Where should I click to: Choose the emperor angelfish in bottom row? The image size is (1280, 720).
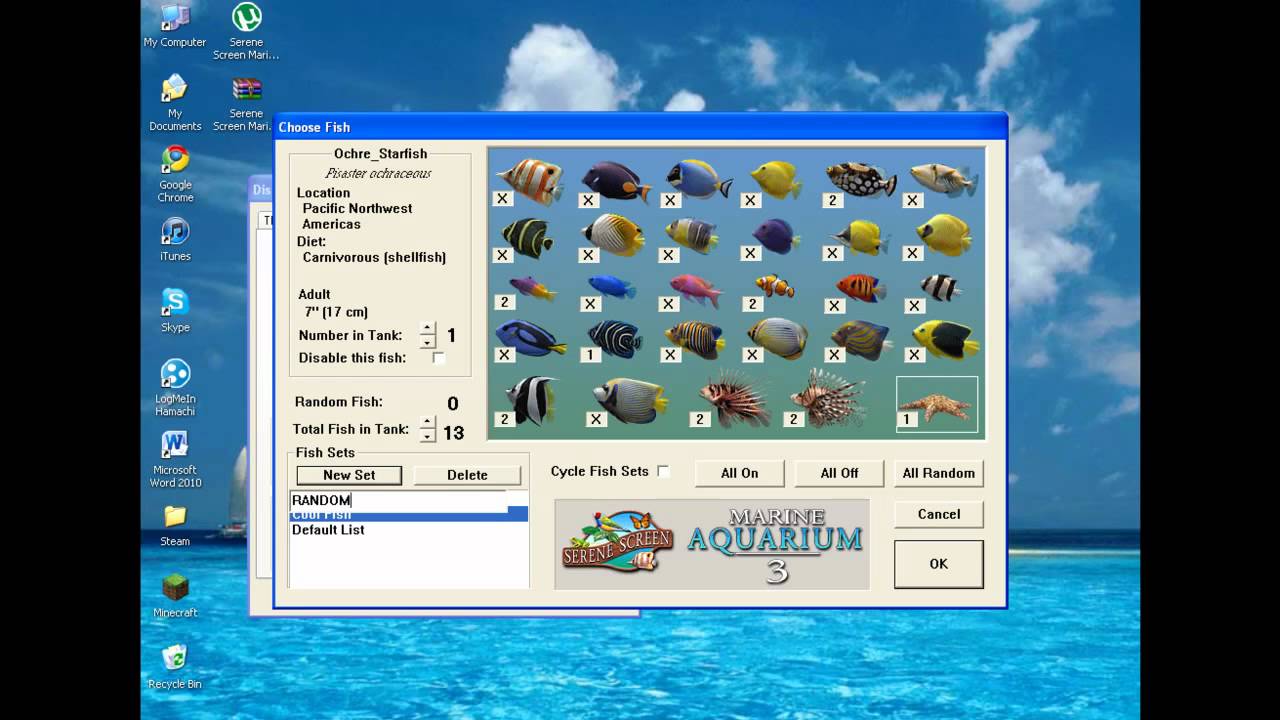(630, 399)
